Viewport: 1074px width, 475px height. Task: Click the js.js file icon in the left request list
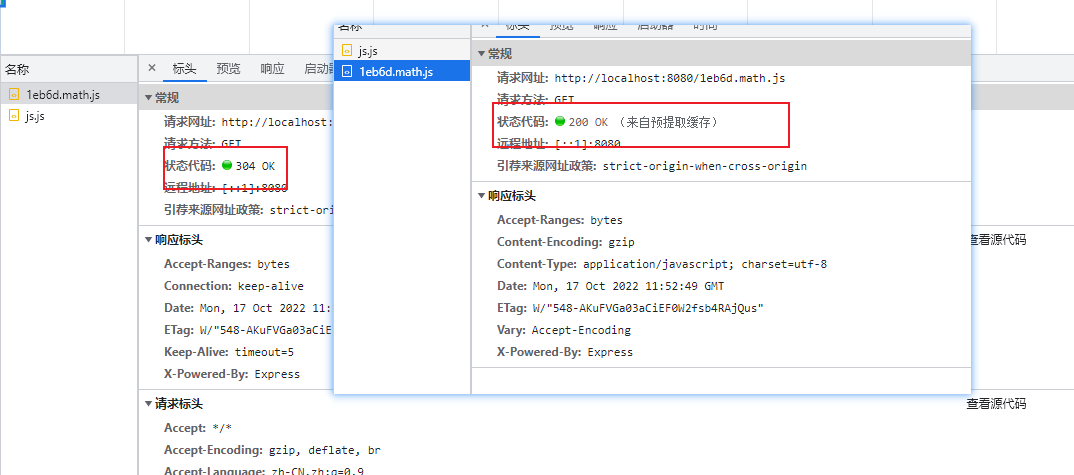14,116
